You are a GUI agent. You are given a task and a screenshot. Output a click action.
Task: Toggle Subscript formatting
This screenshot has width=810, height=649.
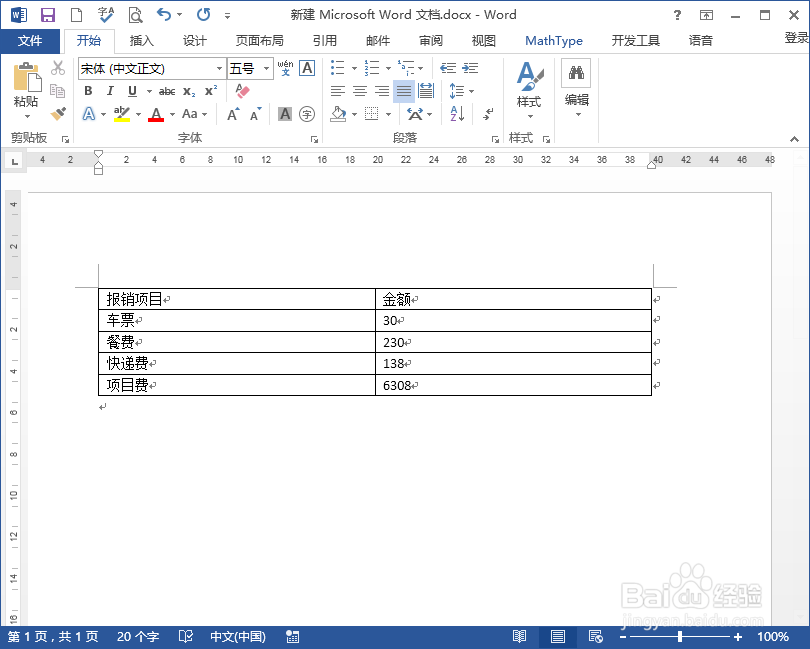(x=189, y=91)
